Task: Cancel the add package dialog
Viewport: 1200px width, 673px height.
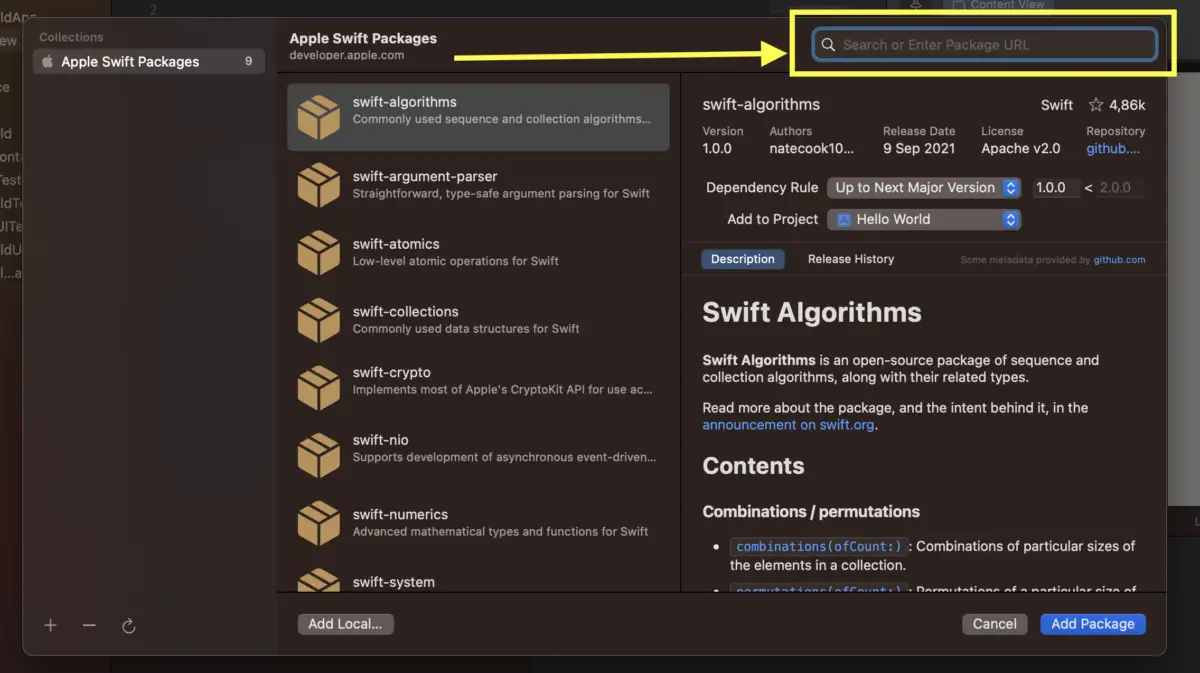Action: [x=995, y=624]
